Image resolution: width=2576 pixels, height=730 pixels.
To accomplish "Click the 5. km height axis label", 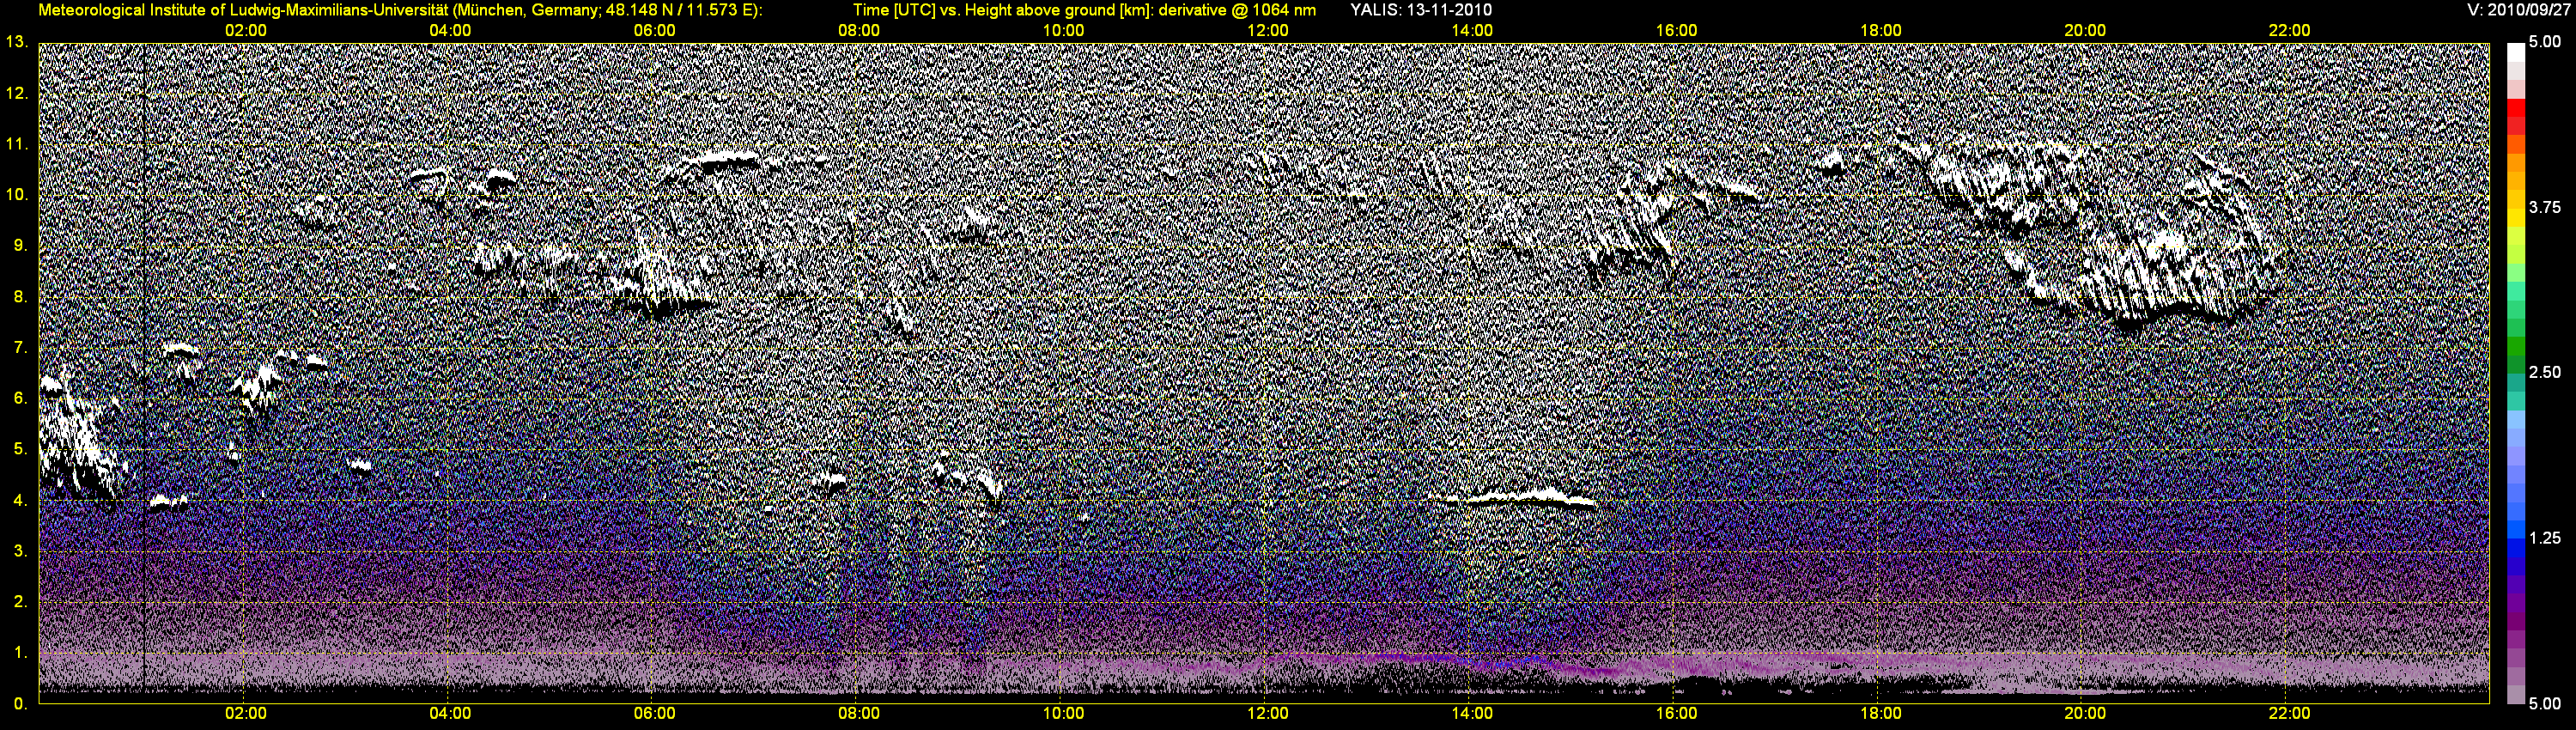I will (x=20, y=449).
